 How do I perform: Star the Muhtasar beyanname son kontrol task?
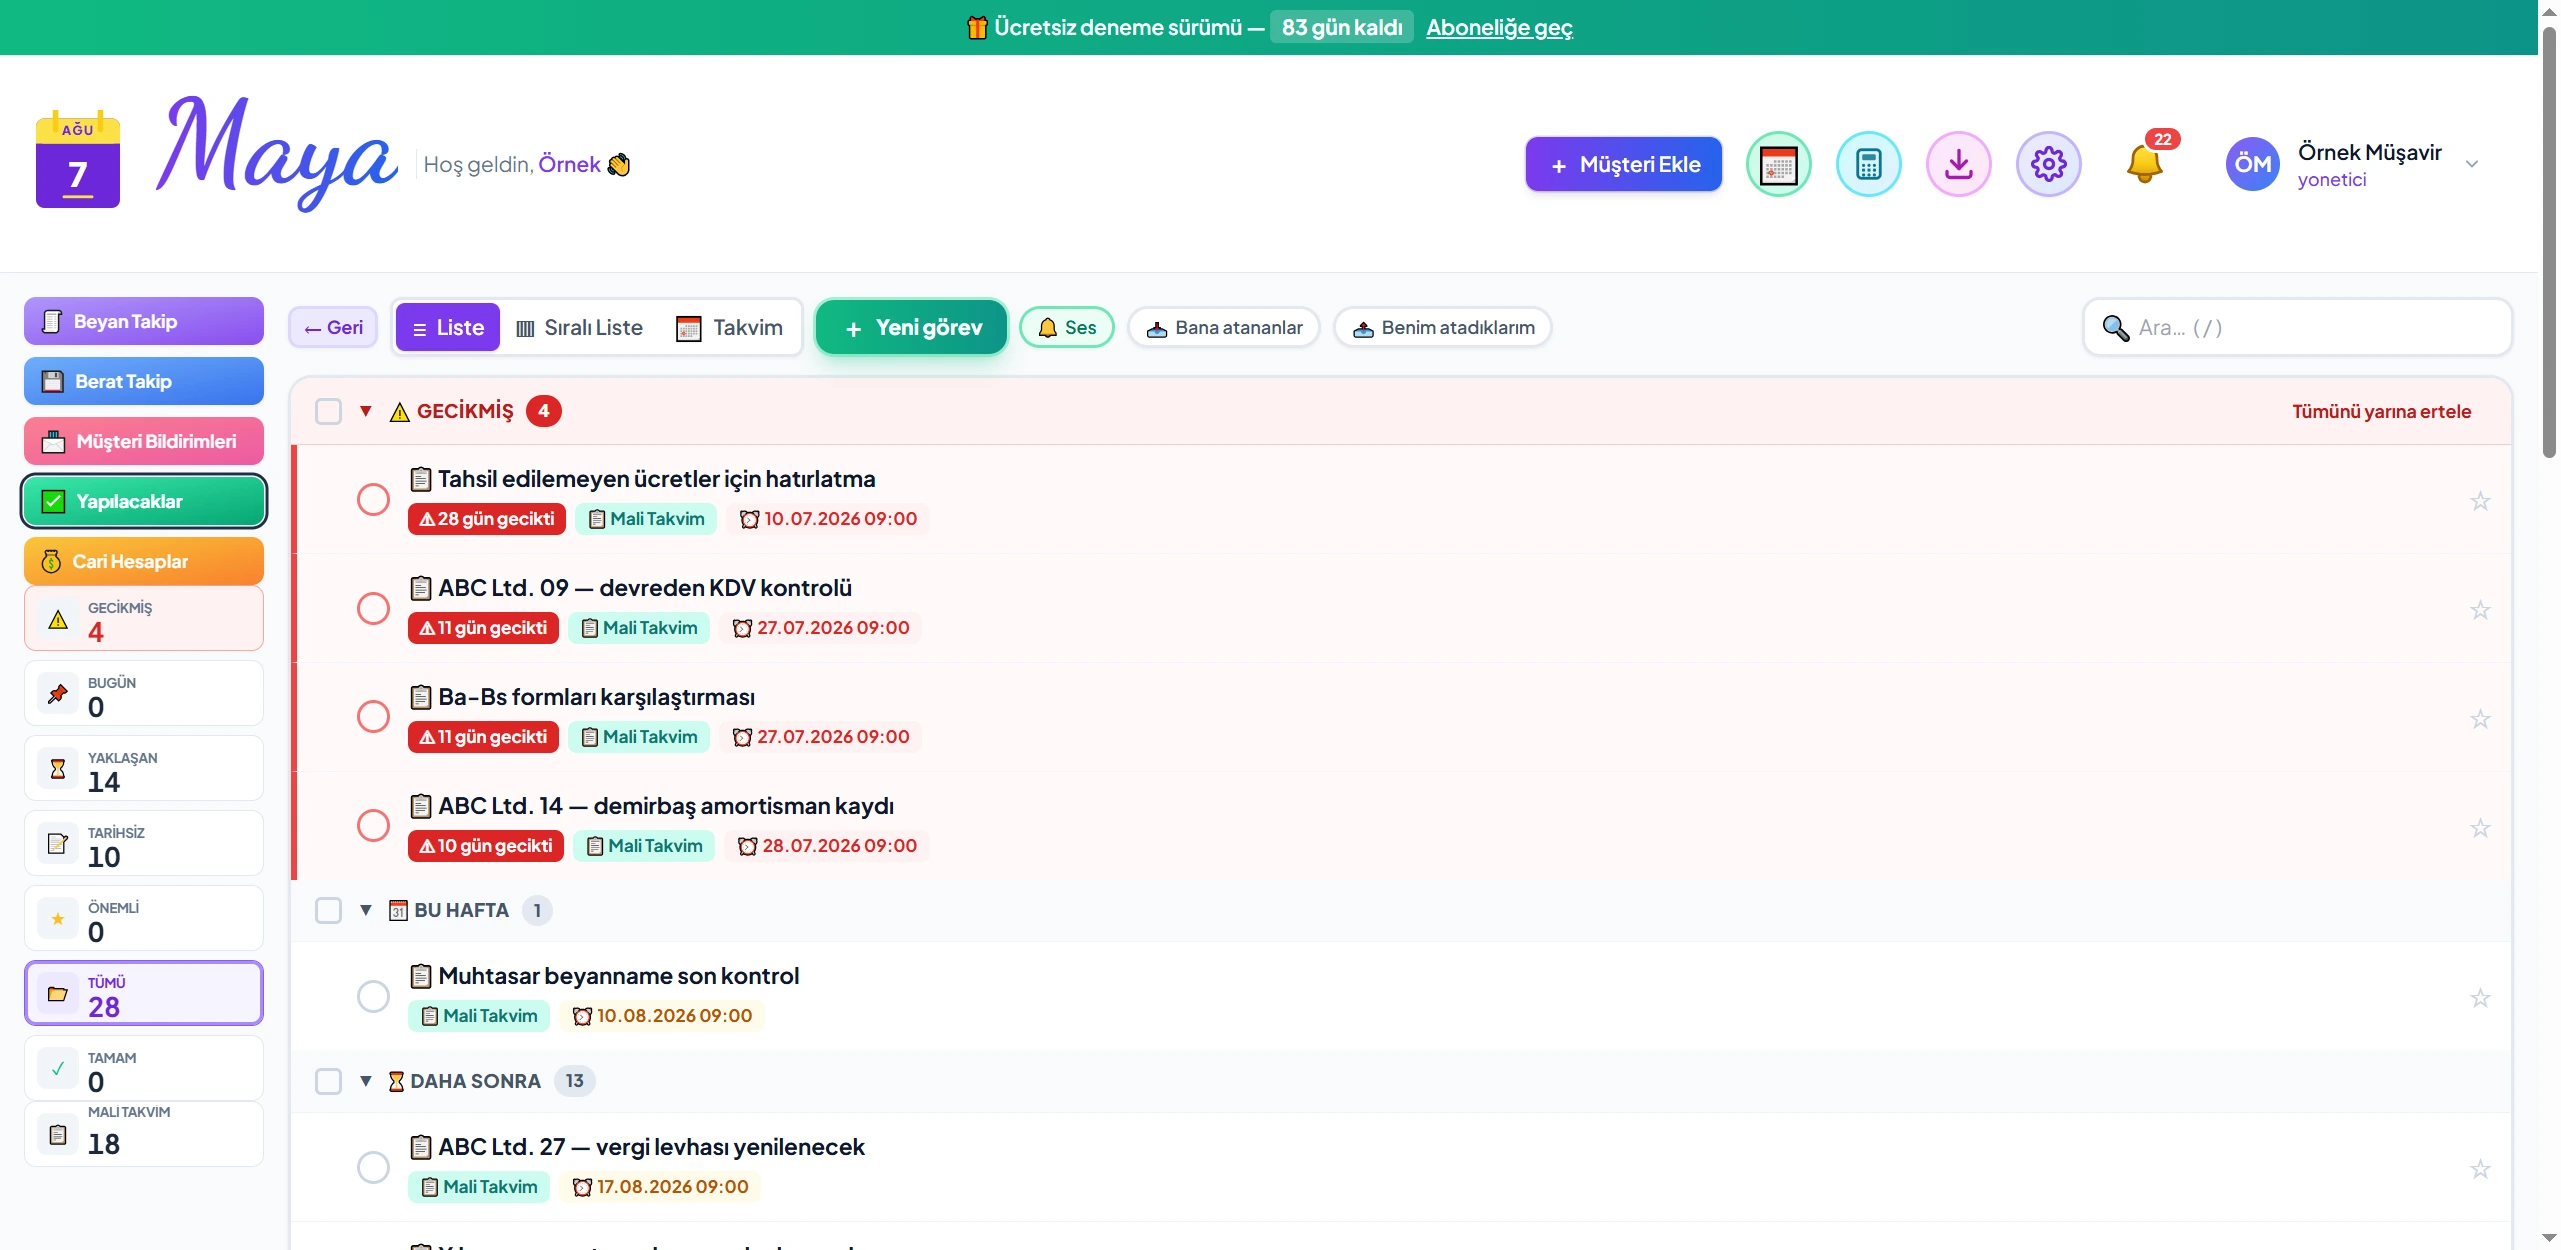(x=2480, y=998)
